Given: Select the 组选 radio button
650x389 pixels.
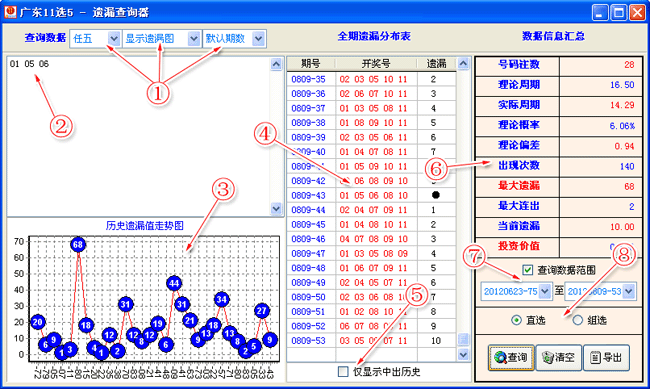Looking at the screenshot, I should (x=577, y=320).
